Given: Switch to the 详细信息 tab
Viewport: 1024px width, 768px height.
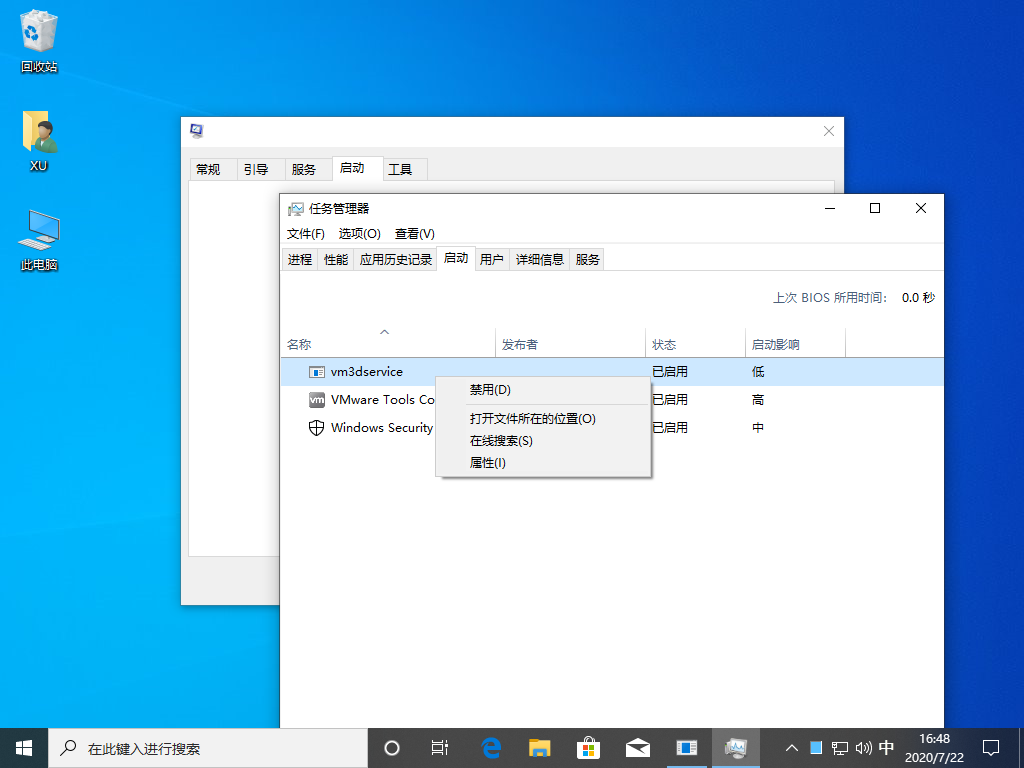Looking at the screenshot, I should (x=540, y=260).
